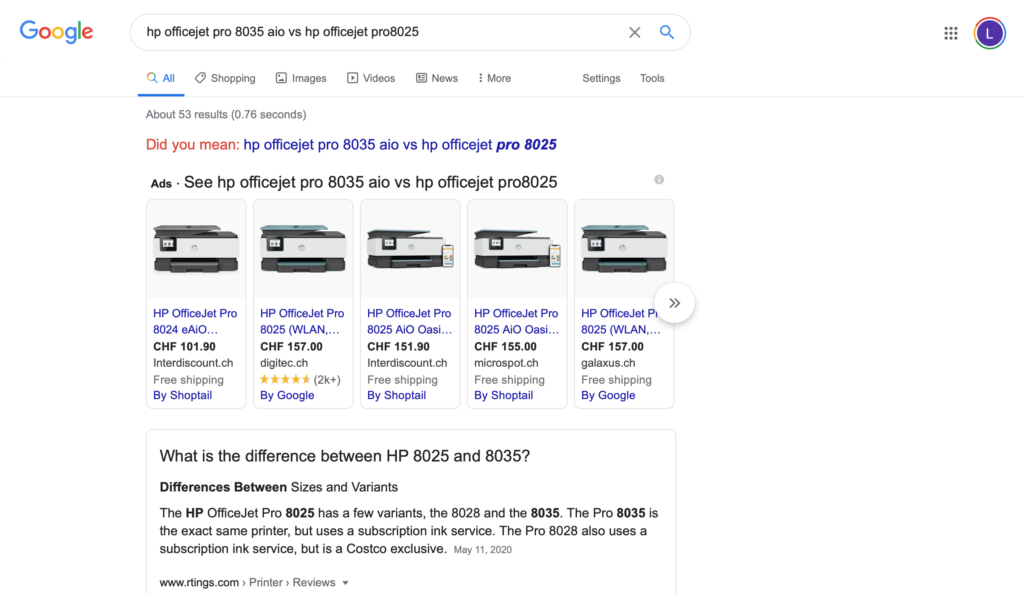
Task: Click the CHF 155.00 price text
Action: 505,347
